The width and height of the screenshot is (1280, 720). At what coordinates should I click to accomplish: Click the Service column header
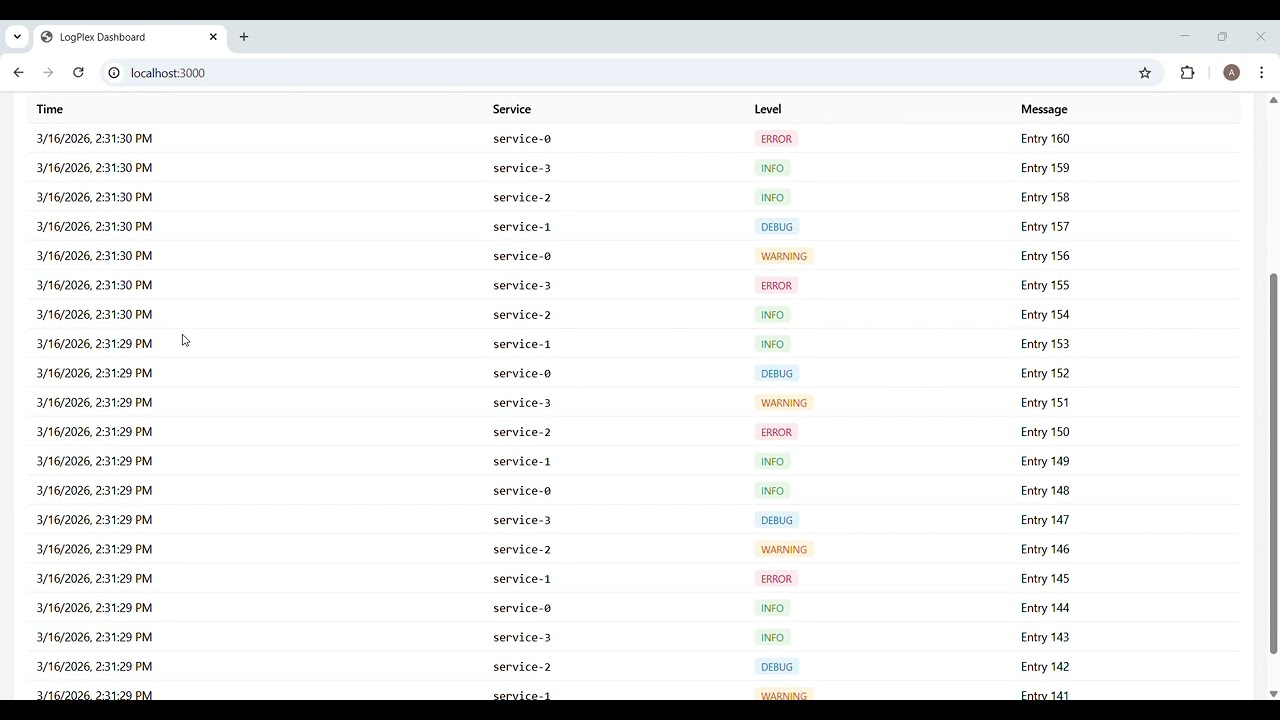[x=512, y=109]
